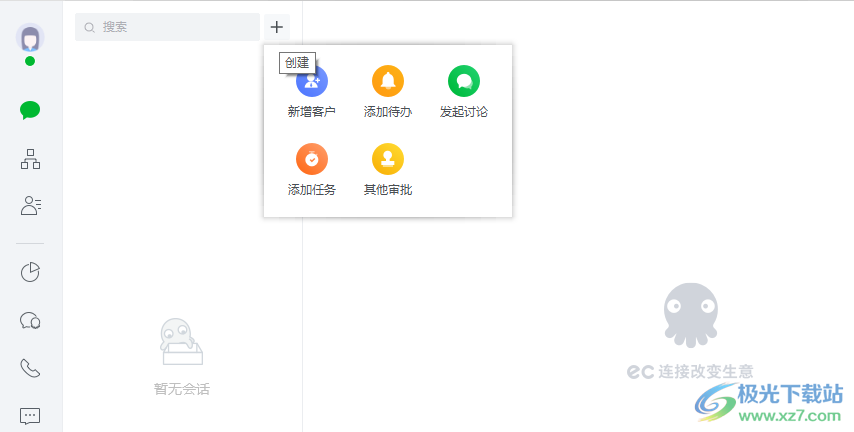
Task: Select the 新增客户 label
Action: (312, 112)
